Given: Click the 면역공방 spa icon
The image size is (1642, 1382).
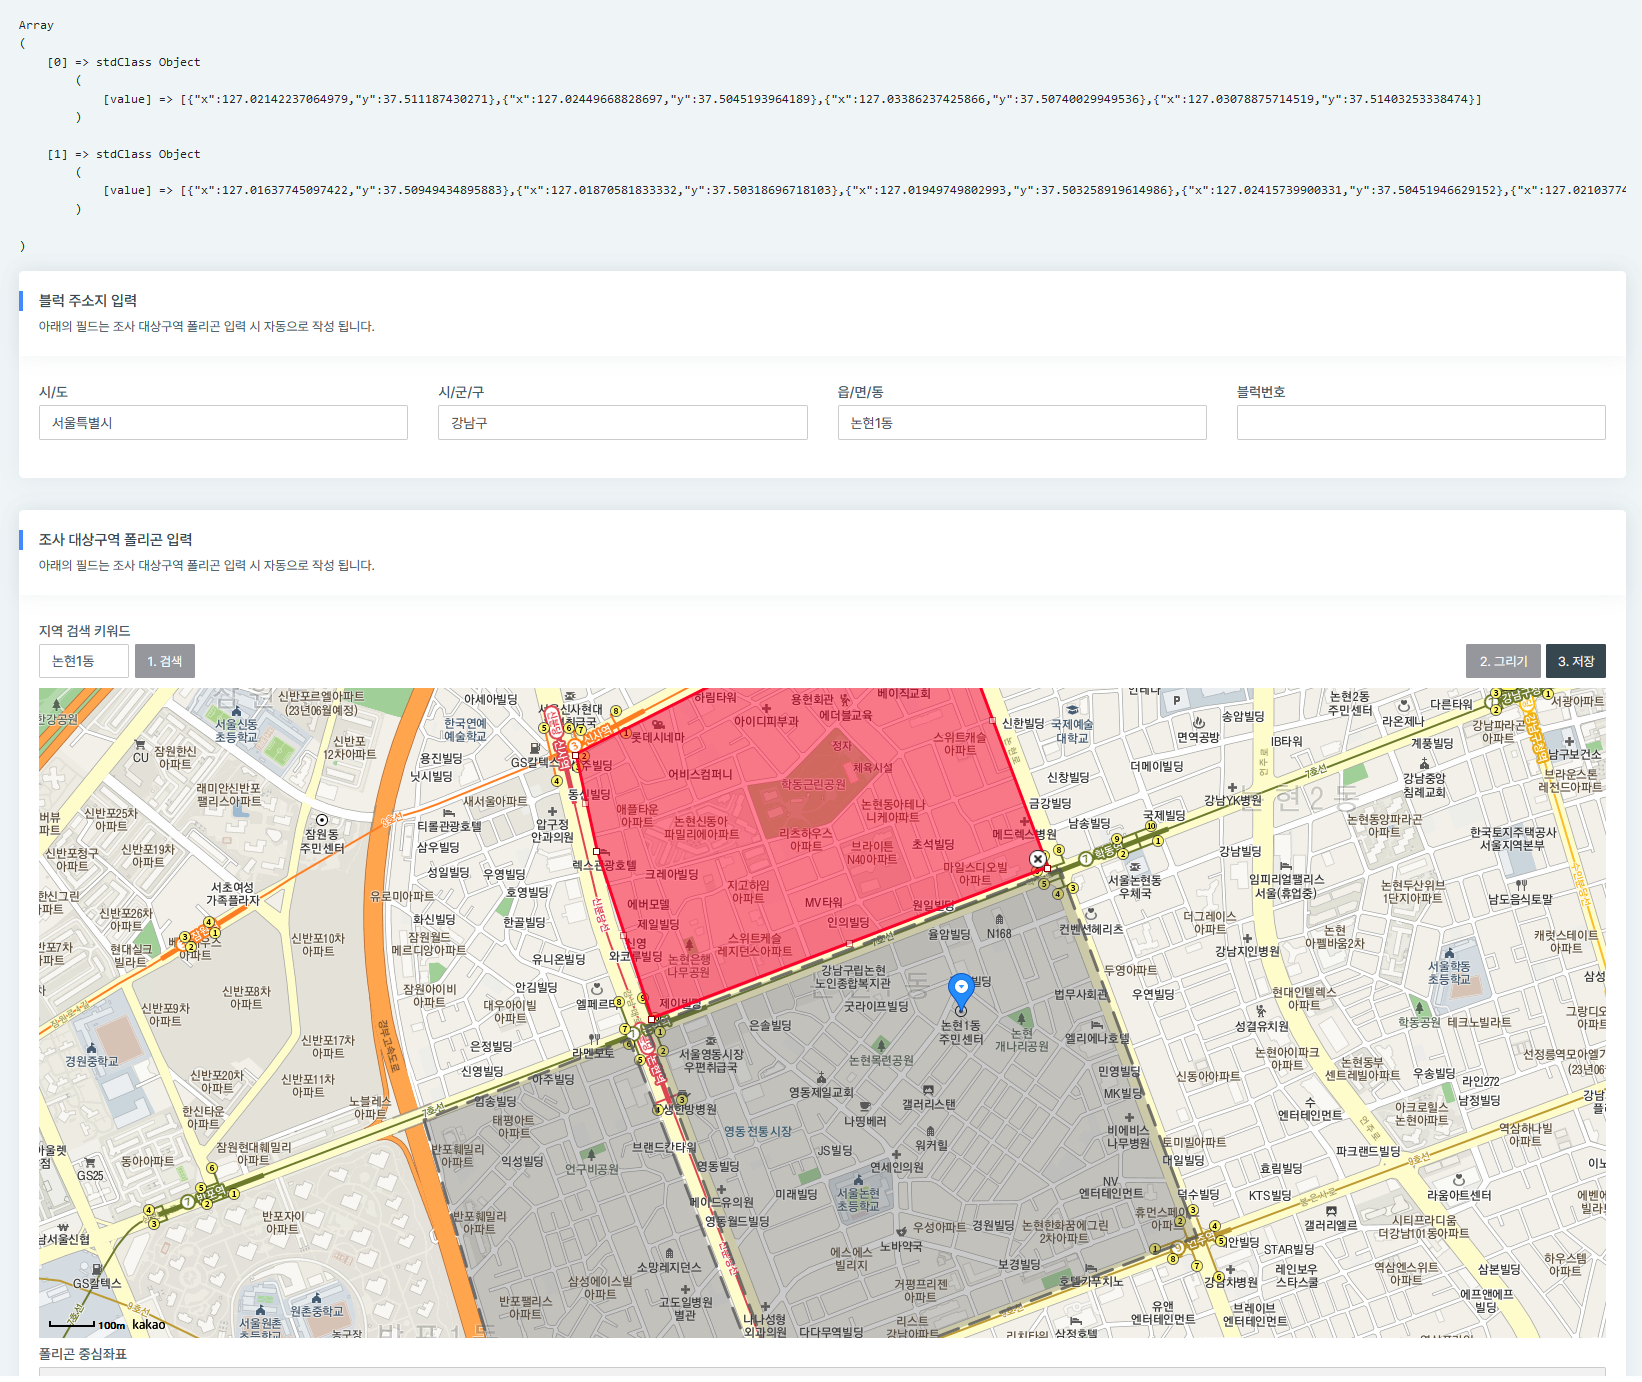Looking at the screenshot, I should point(1198,723).
